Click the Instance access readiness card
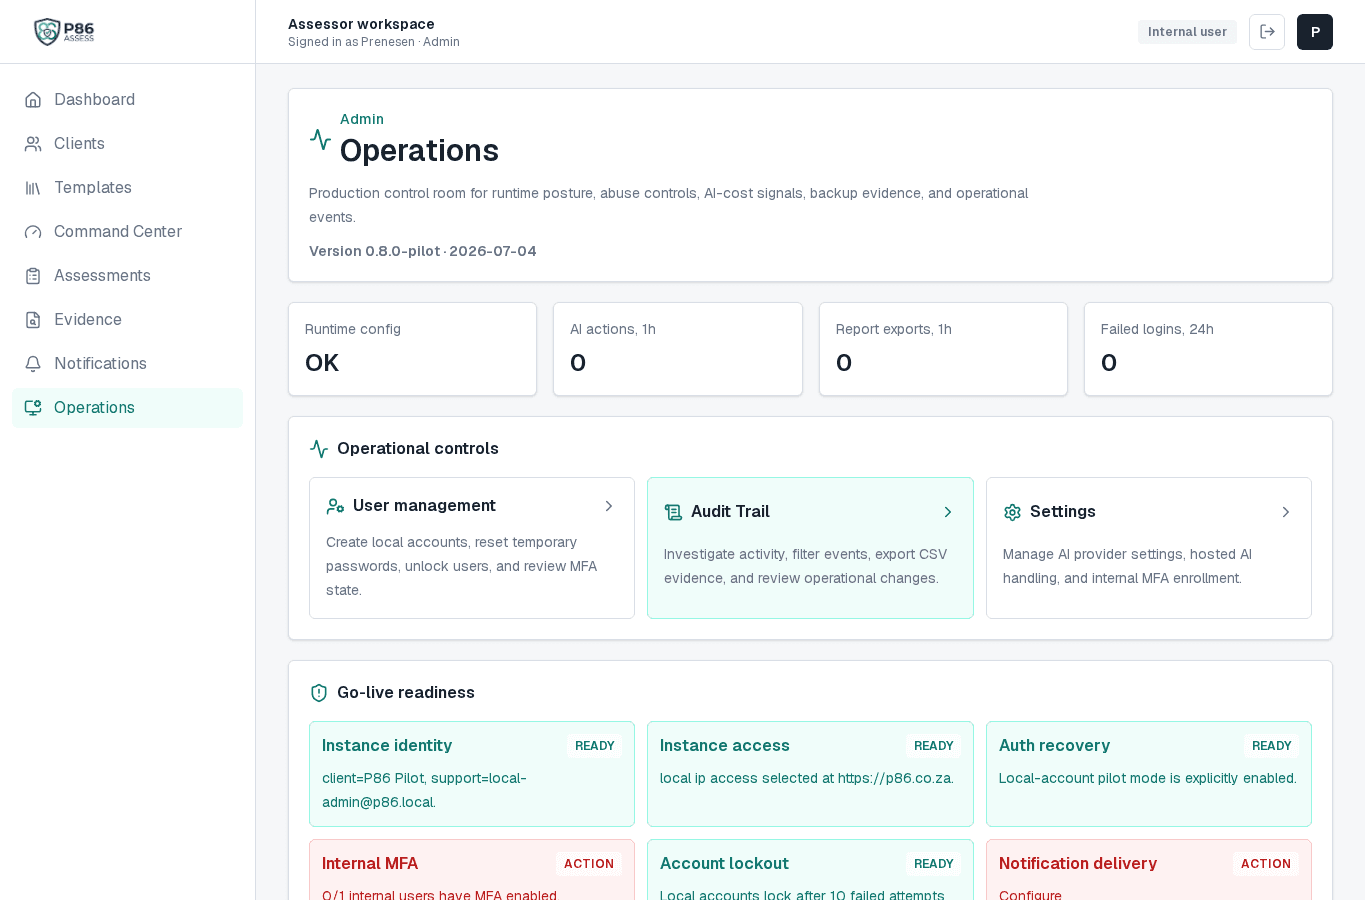Image resolution: width=1365 pixels, height=900 pixels. 810,774
